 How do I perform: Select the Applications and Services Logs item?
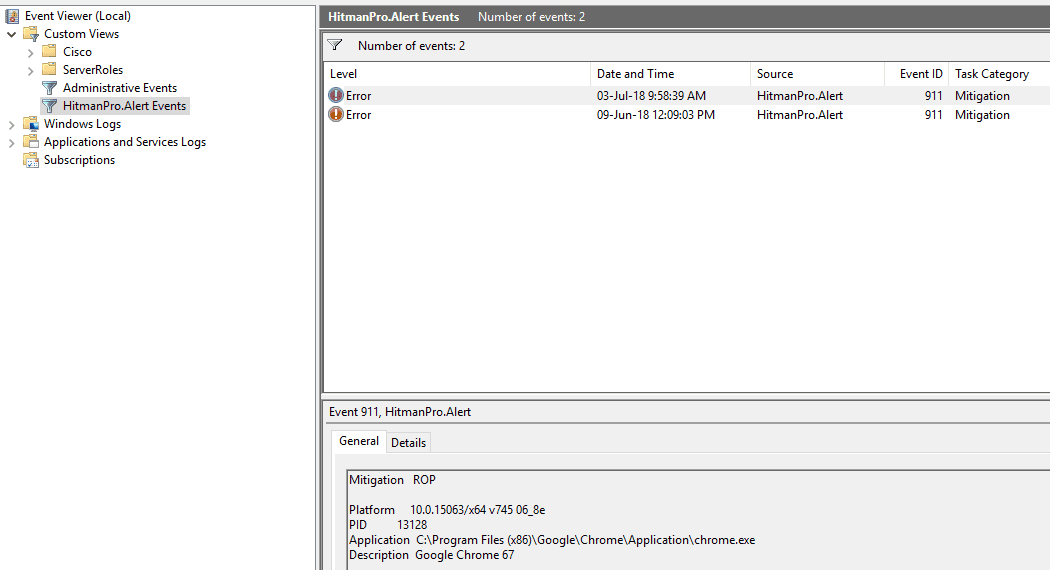(125, 142)
